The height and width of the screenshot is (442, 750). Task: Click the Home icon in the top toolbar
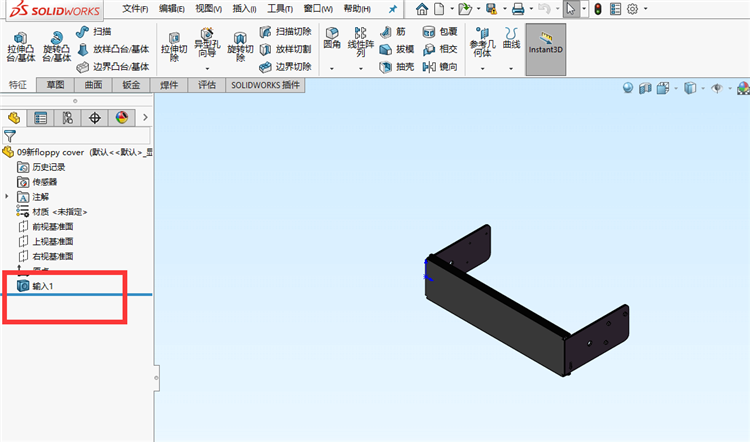(x=422, y=9)
